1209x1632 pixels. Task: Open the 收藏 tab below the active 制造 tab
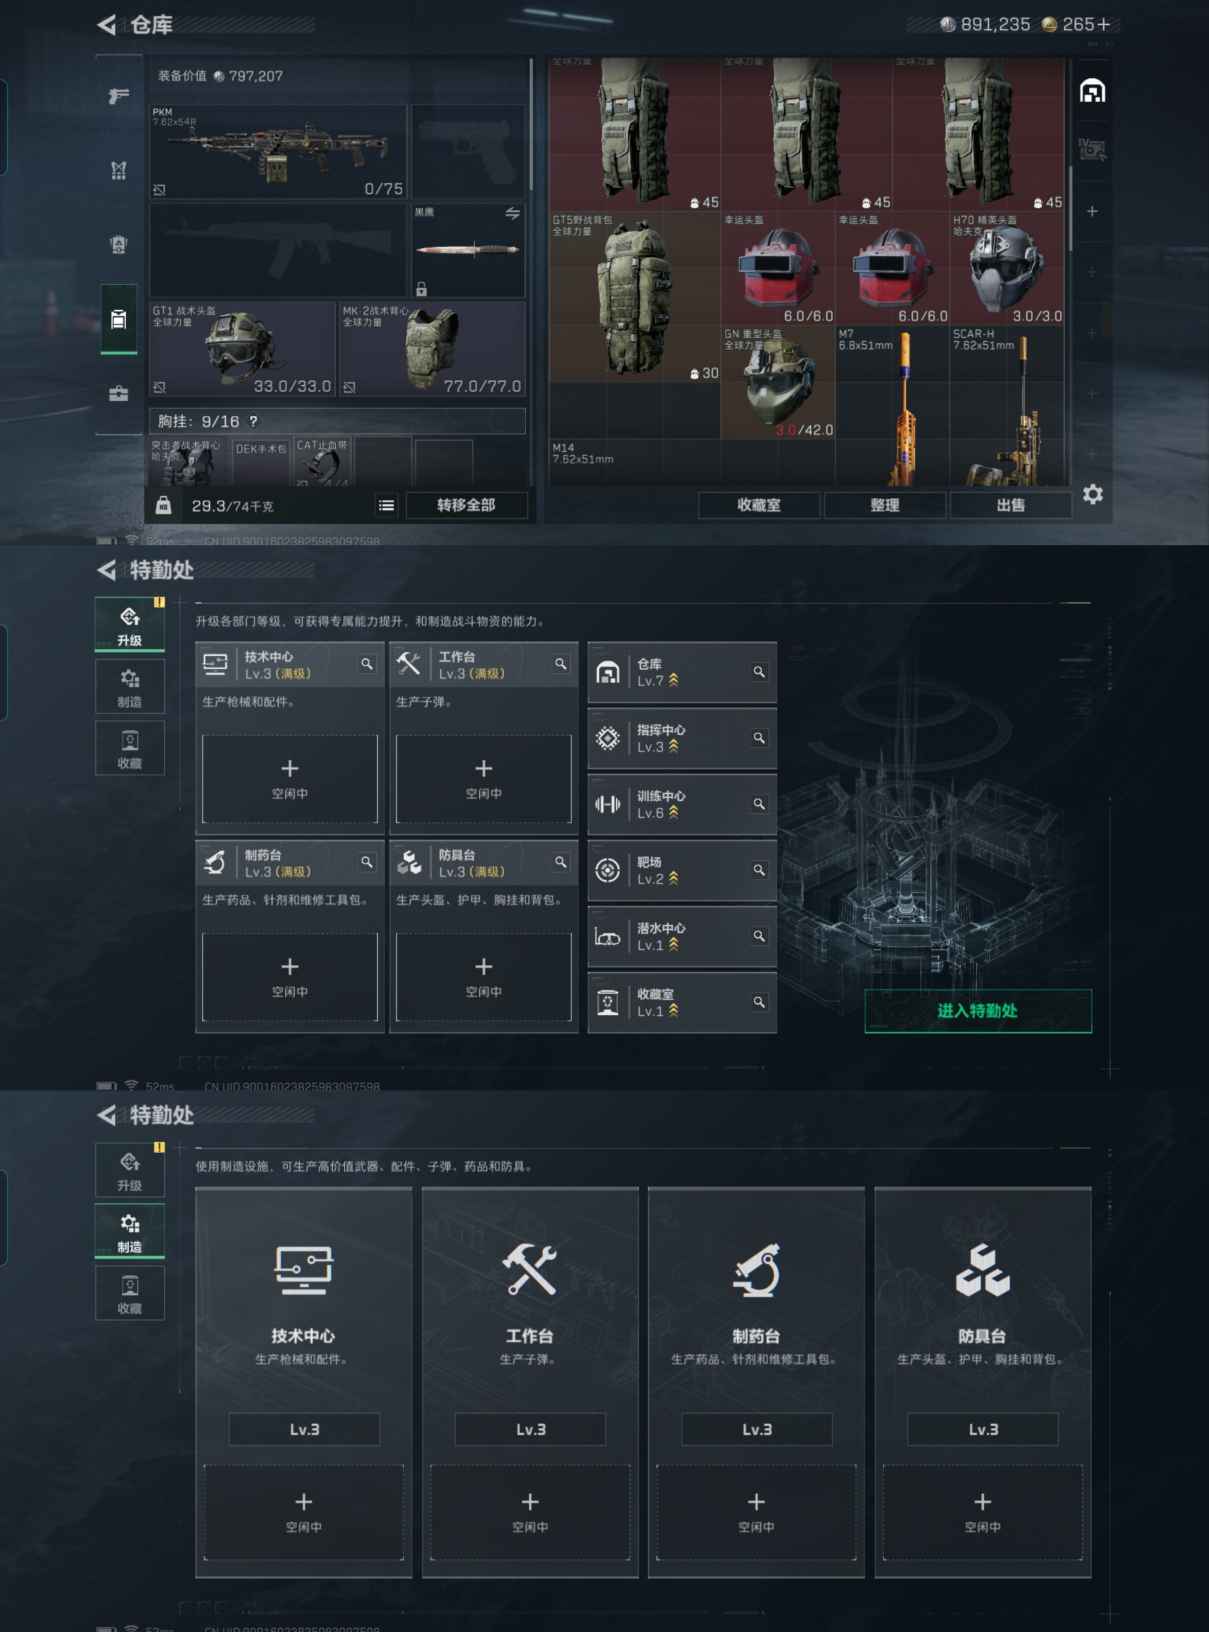click(129, 1293)
